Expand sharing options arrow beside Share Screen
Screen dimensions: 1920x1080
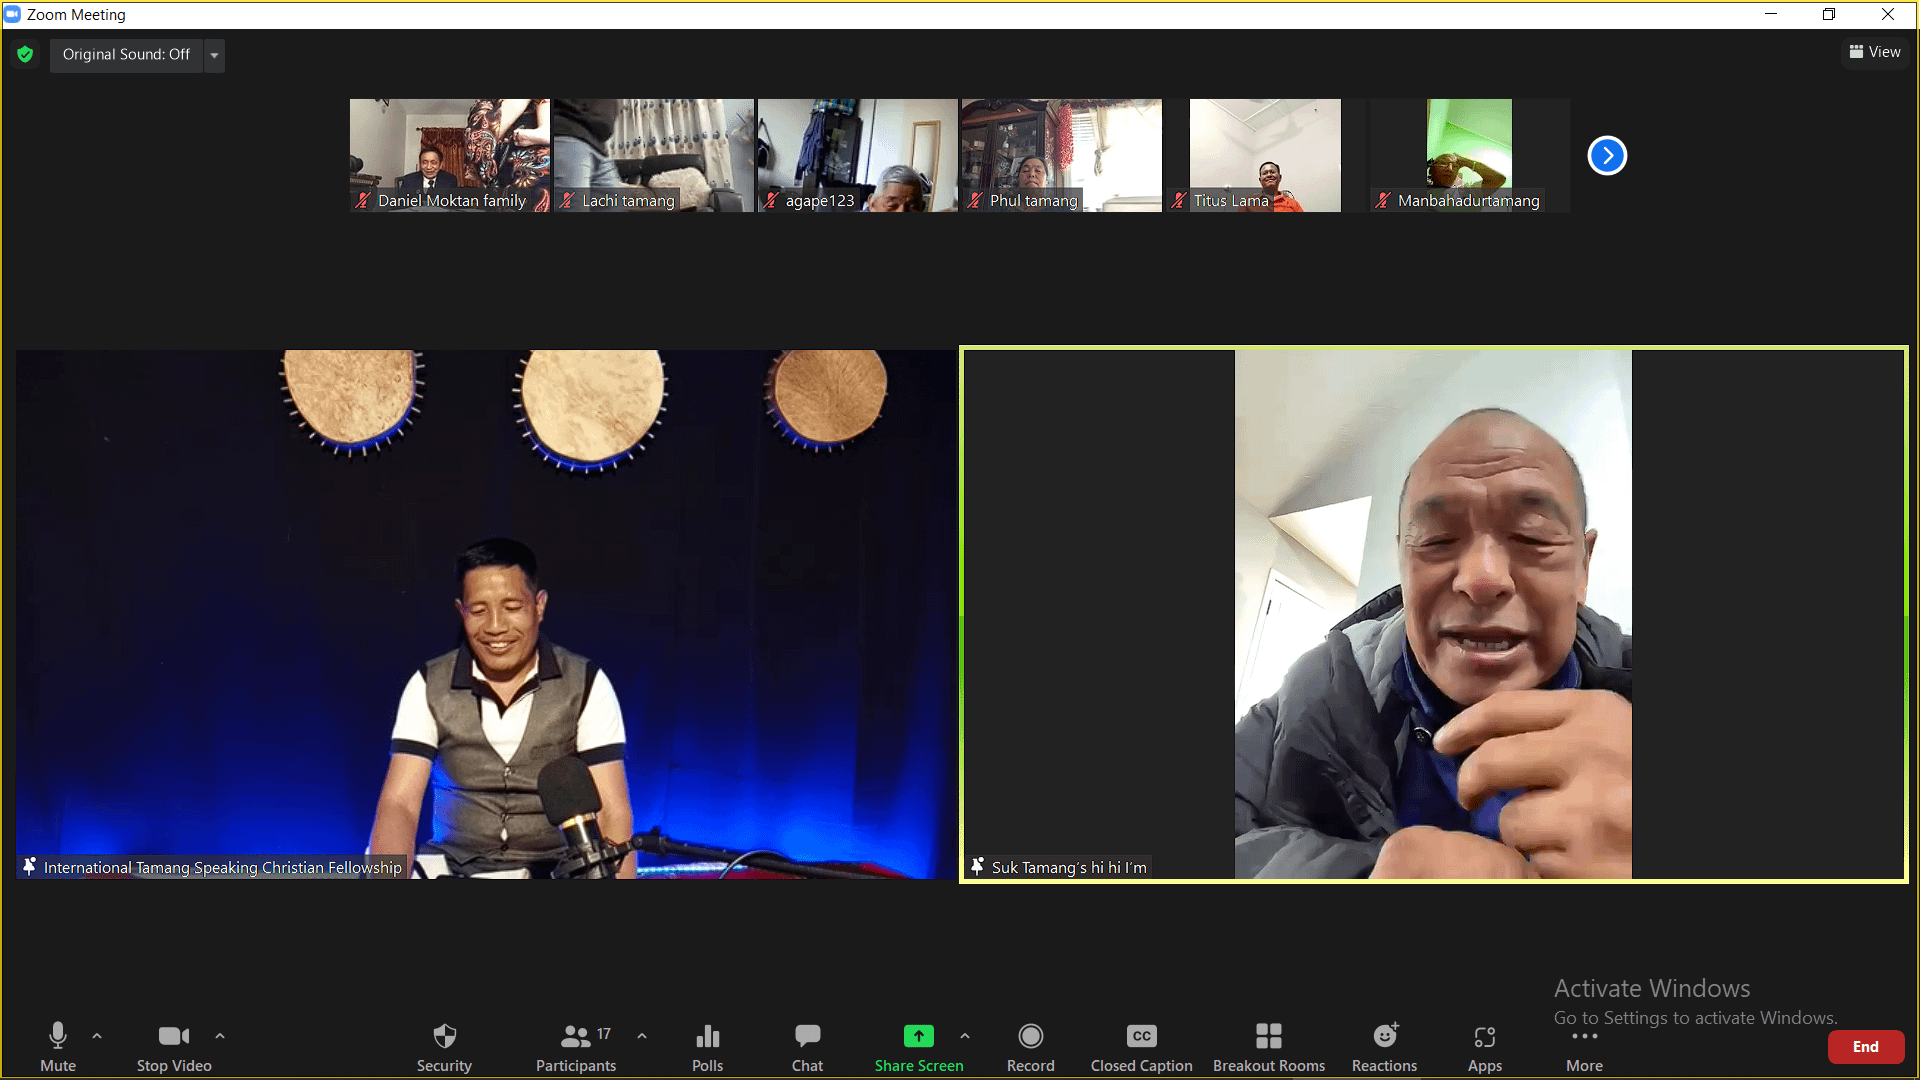pos(965,1036)
